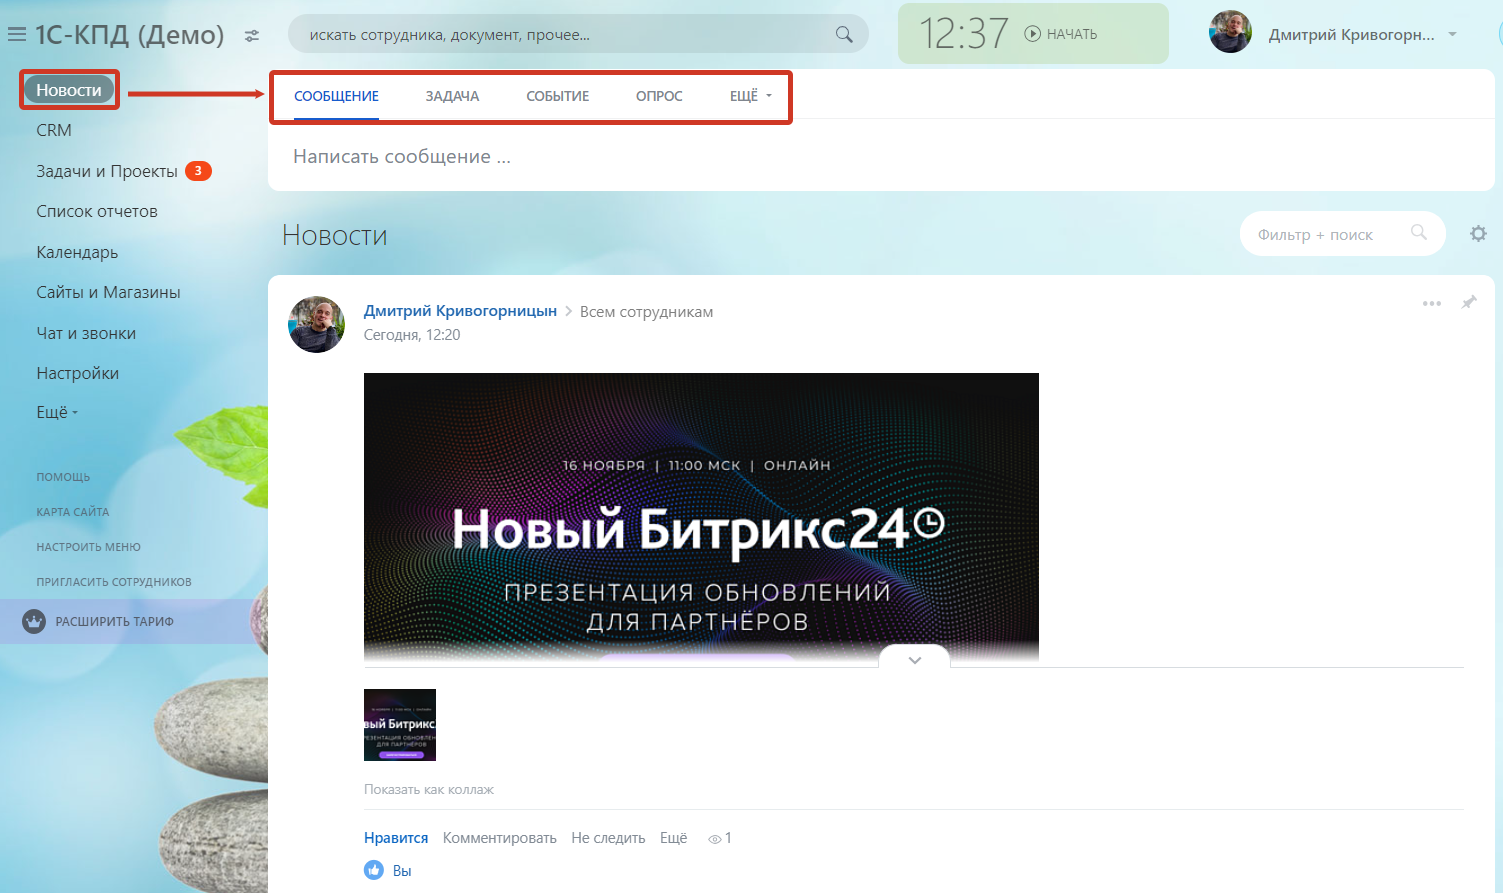Screen dimensions: 1503x893
Task: Click magnifier in Фильтр + поиск
Action: [1418, 232]
